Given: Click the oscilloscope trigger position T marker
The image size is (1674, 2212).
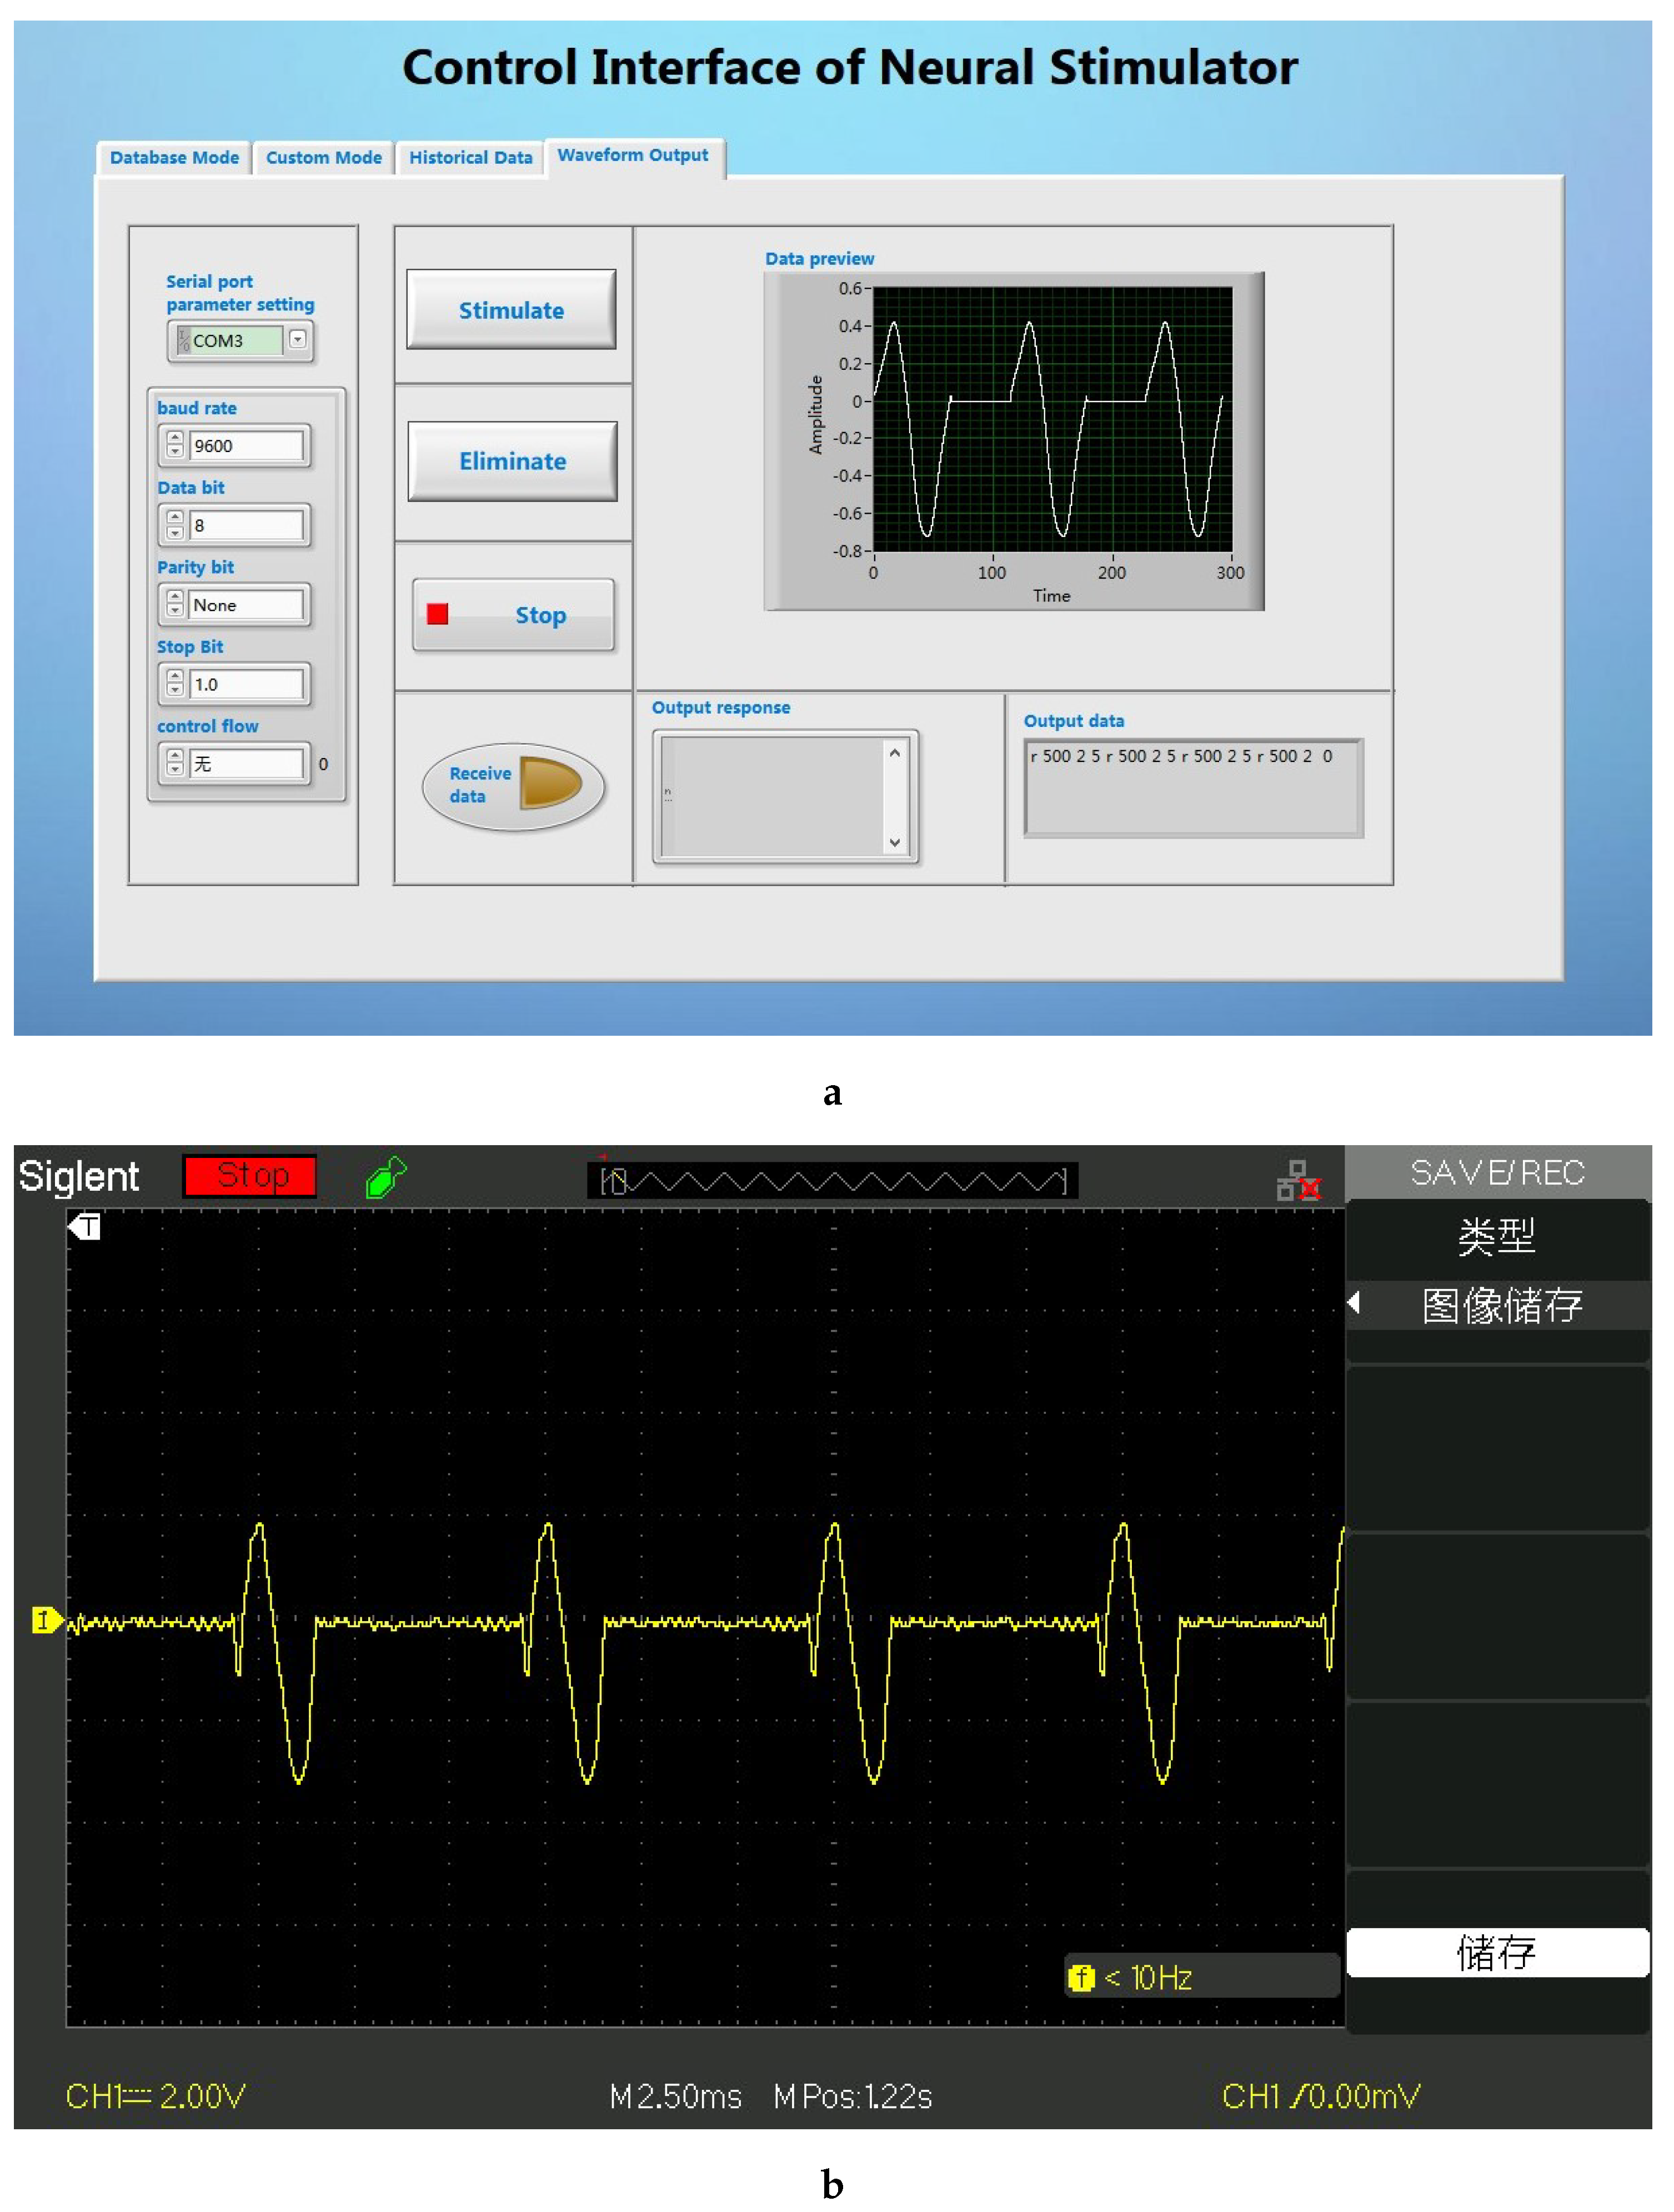Looking at the screenshot, I should (x=86, y=1226).
